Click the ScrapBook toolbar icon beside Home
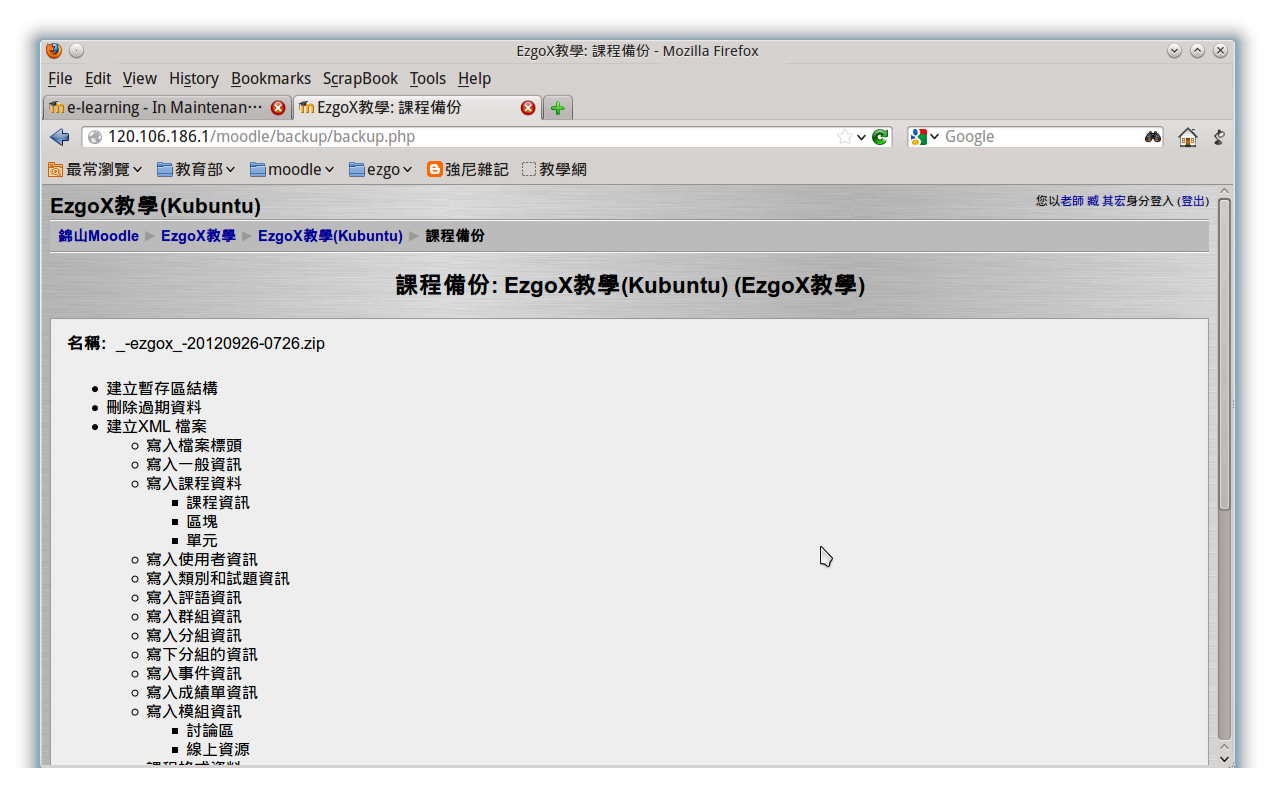The image size is (1275, 809). click(x=1219, y=137)
